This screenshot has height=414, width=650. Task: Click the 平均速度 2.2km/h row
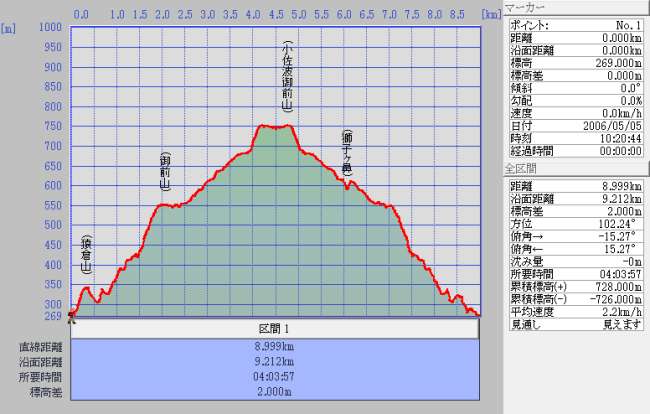(x=575, y=311)
